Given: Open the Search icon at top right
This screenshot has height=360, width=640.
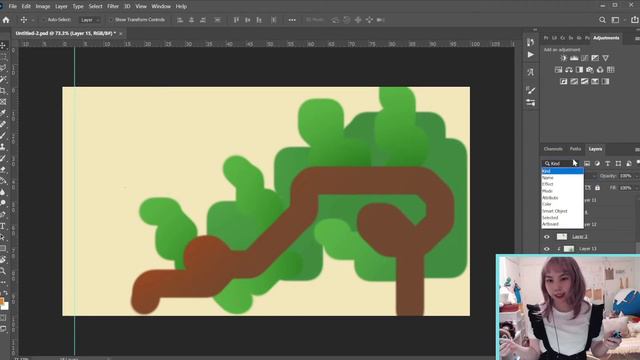Looking at the screenshot, I should (602, 20).
